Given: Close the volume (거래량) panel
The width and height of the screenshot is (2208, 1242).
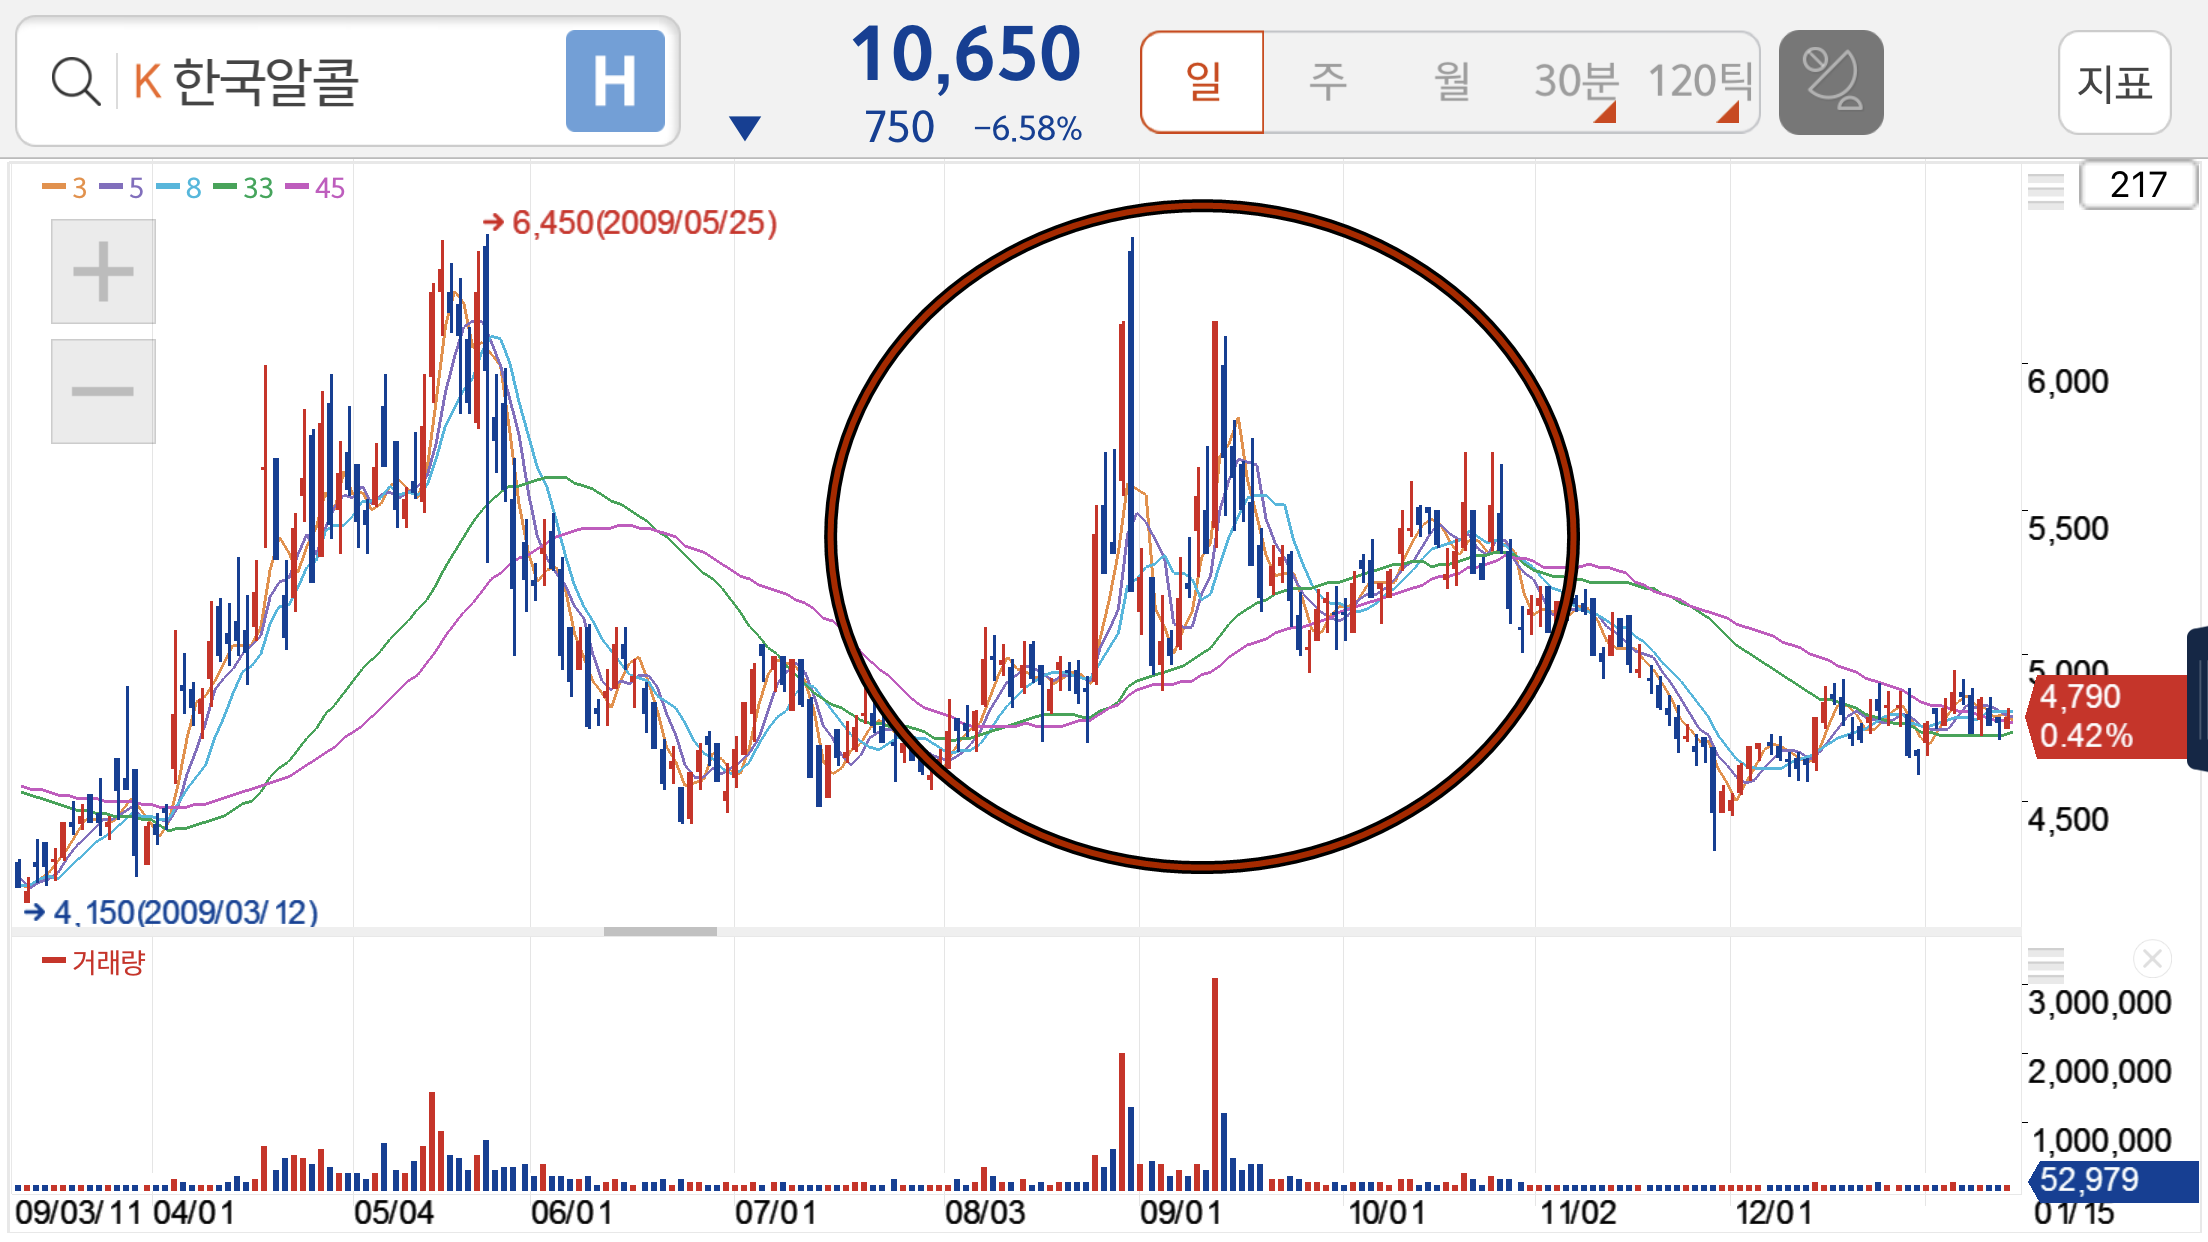Looking at the screenshot, I should click(x=2151, y=959).
